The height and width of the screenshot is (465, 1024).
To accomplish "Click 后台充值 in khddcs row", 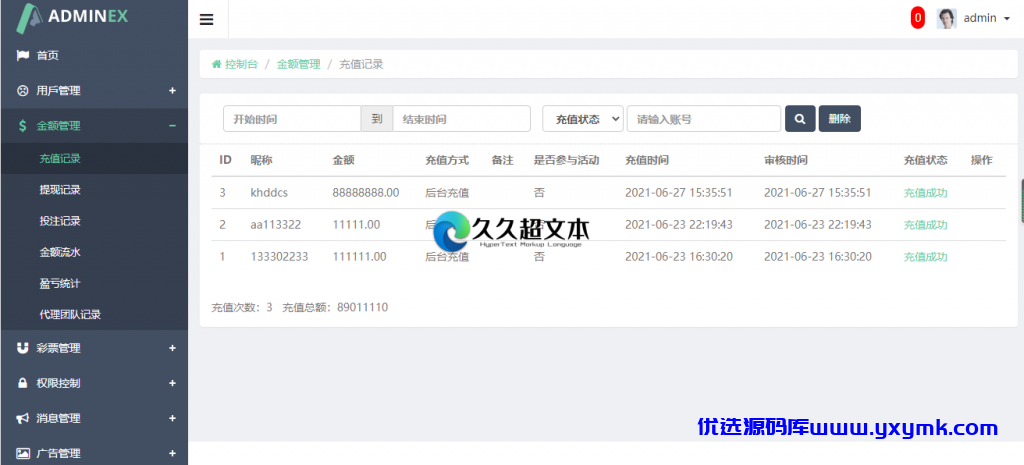I will (x=447, y=193).
